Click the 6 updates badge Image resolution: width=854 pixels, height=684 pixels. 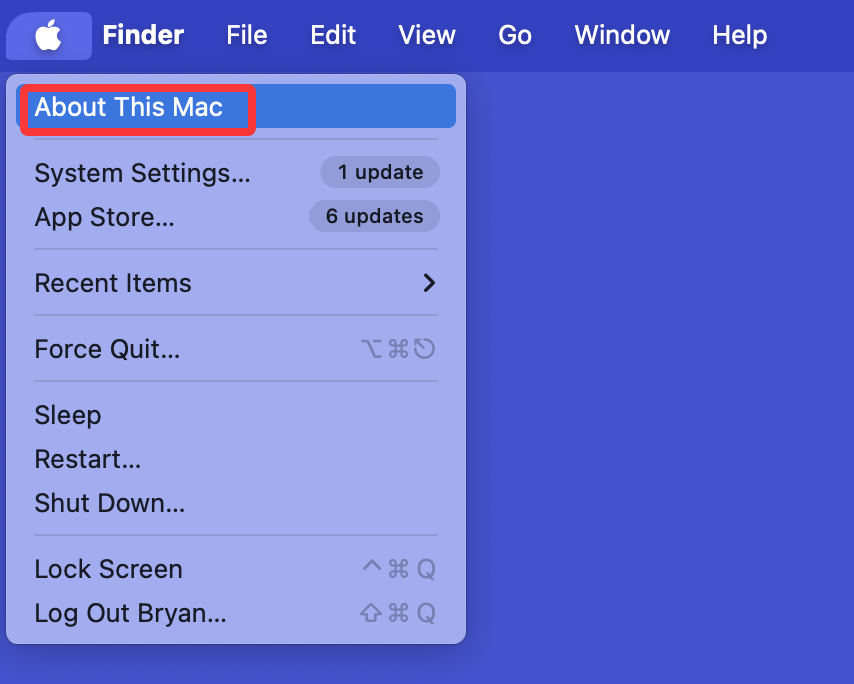tap(374, 216)
